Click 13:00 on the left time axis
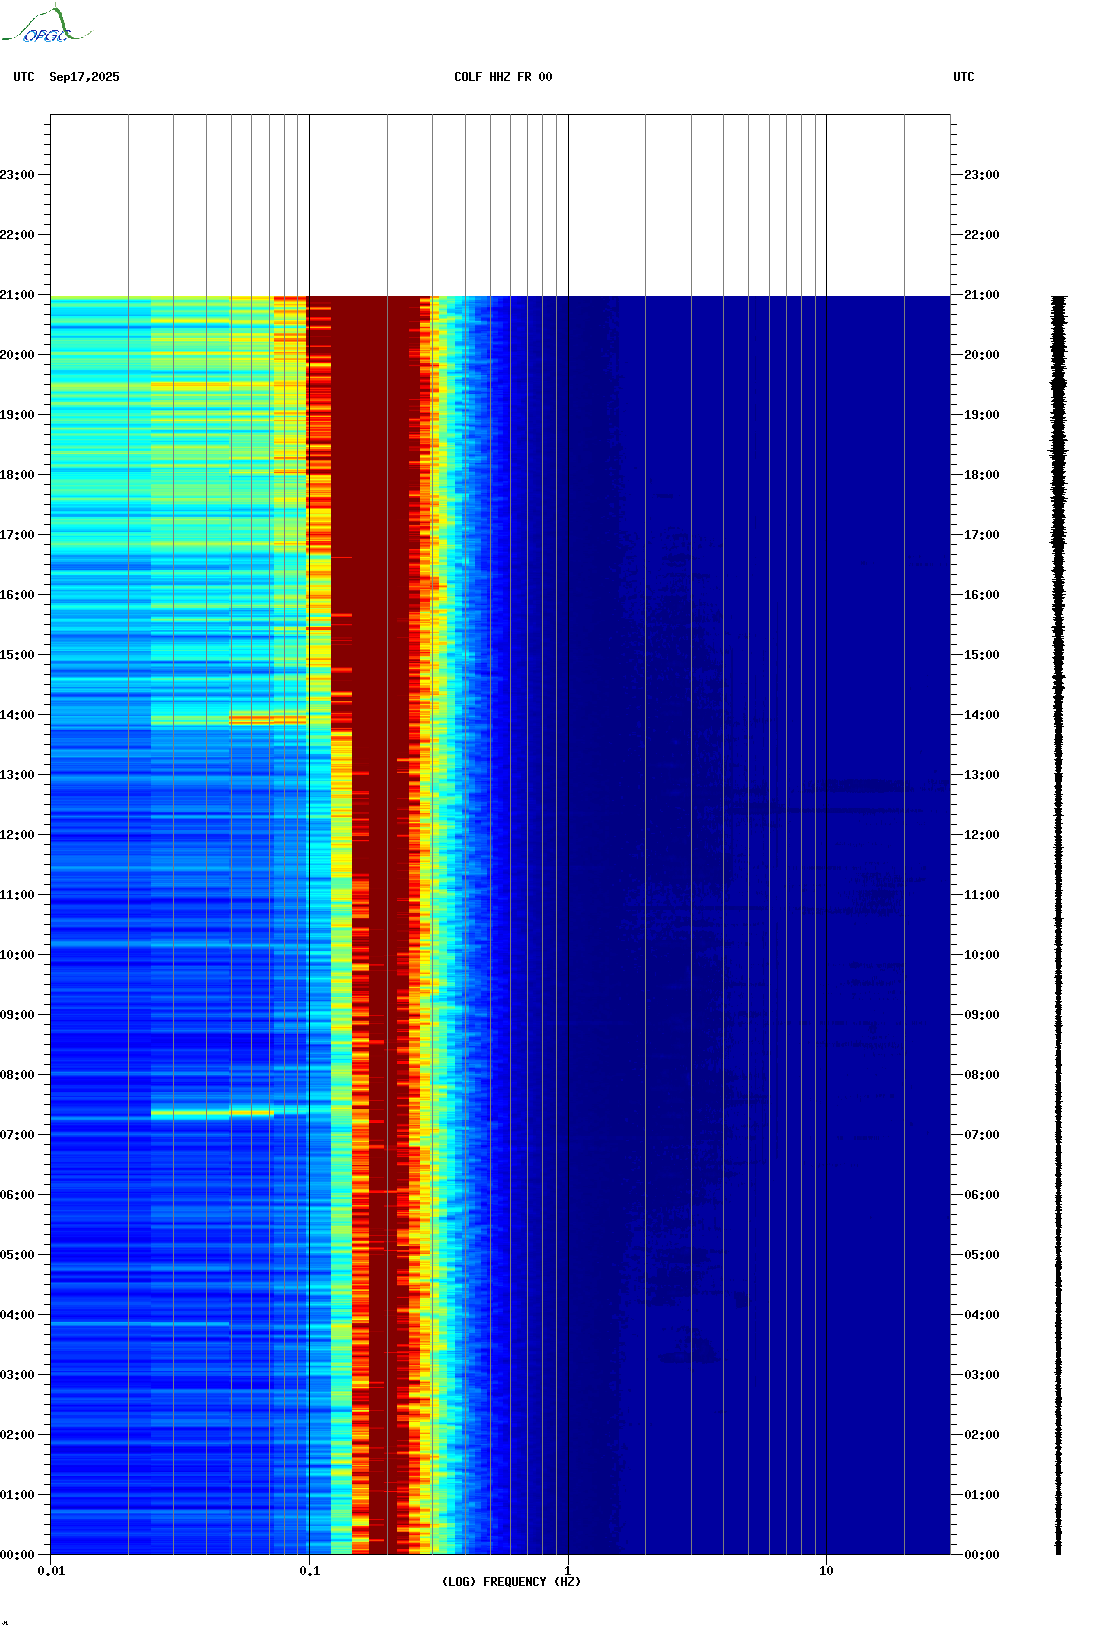The image size is (1102, 1634). point(17,775)
